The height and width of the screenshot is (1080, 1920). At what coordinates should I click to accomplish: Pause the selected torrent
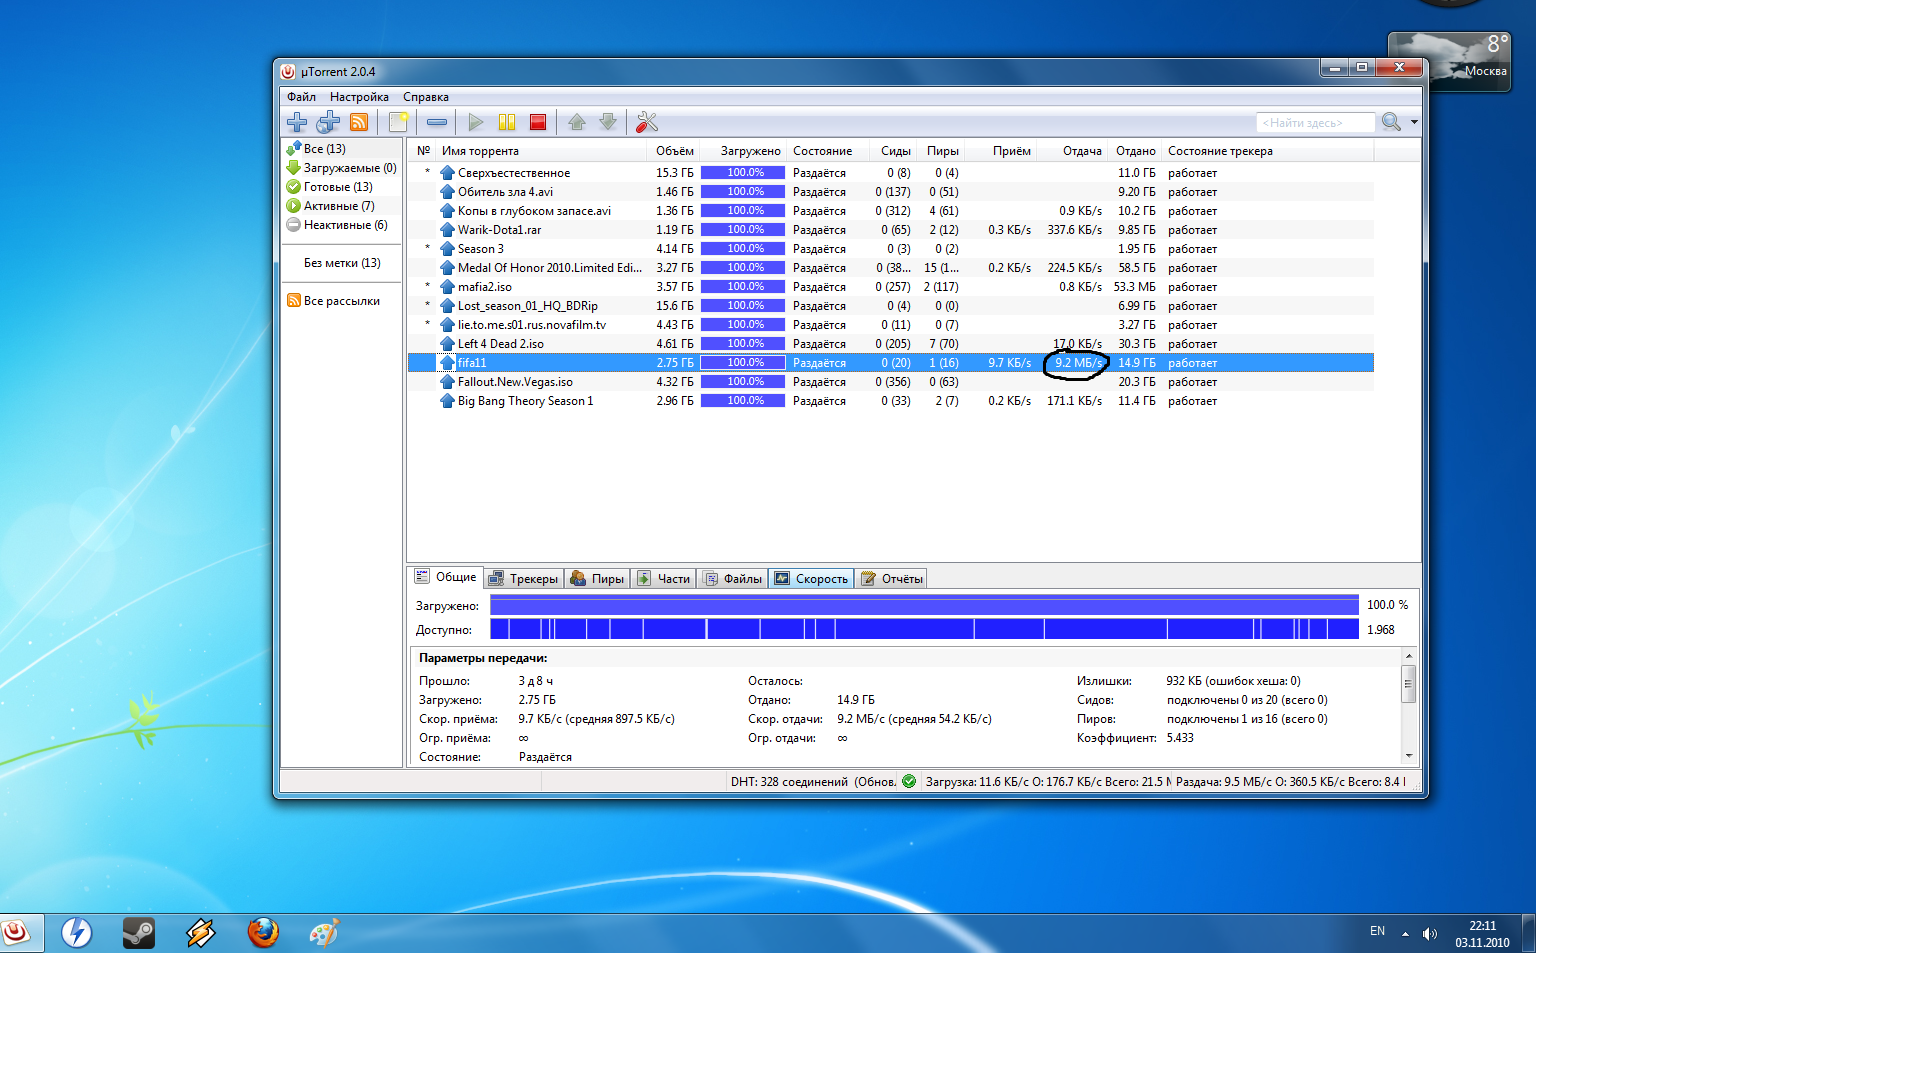(x=507, y=122)
